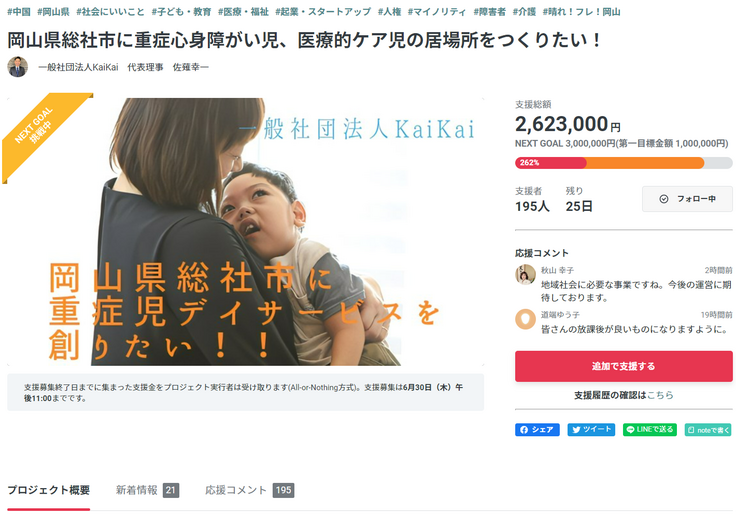The image size is (736, 514).
Task: Click the Facebook シェア share button
Action: (x=537, y=430)
